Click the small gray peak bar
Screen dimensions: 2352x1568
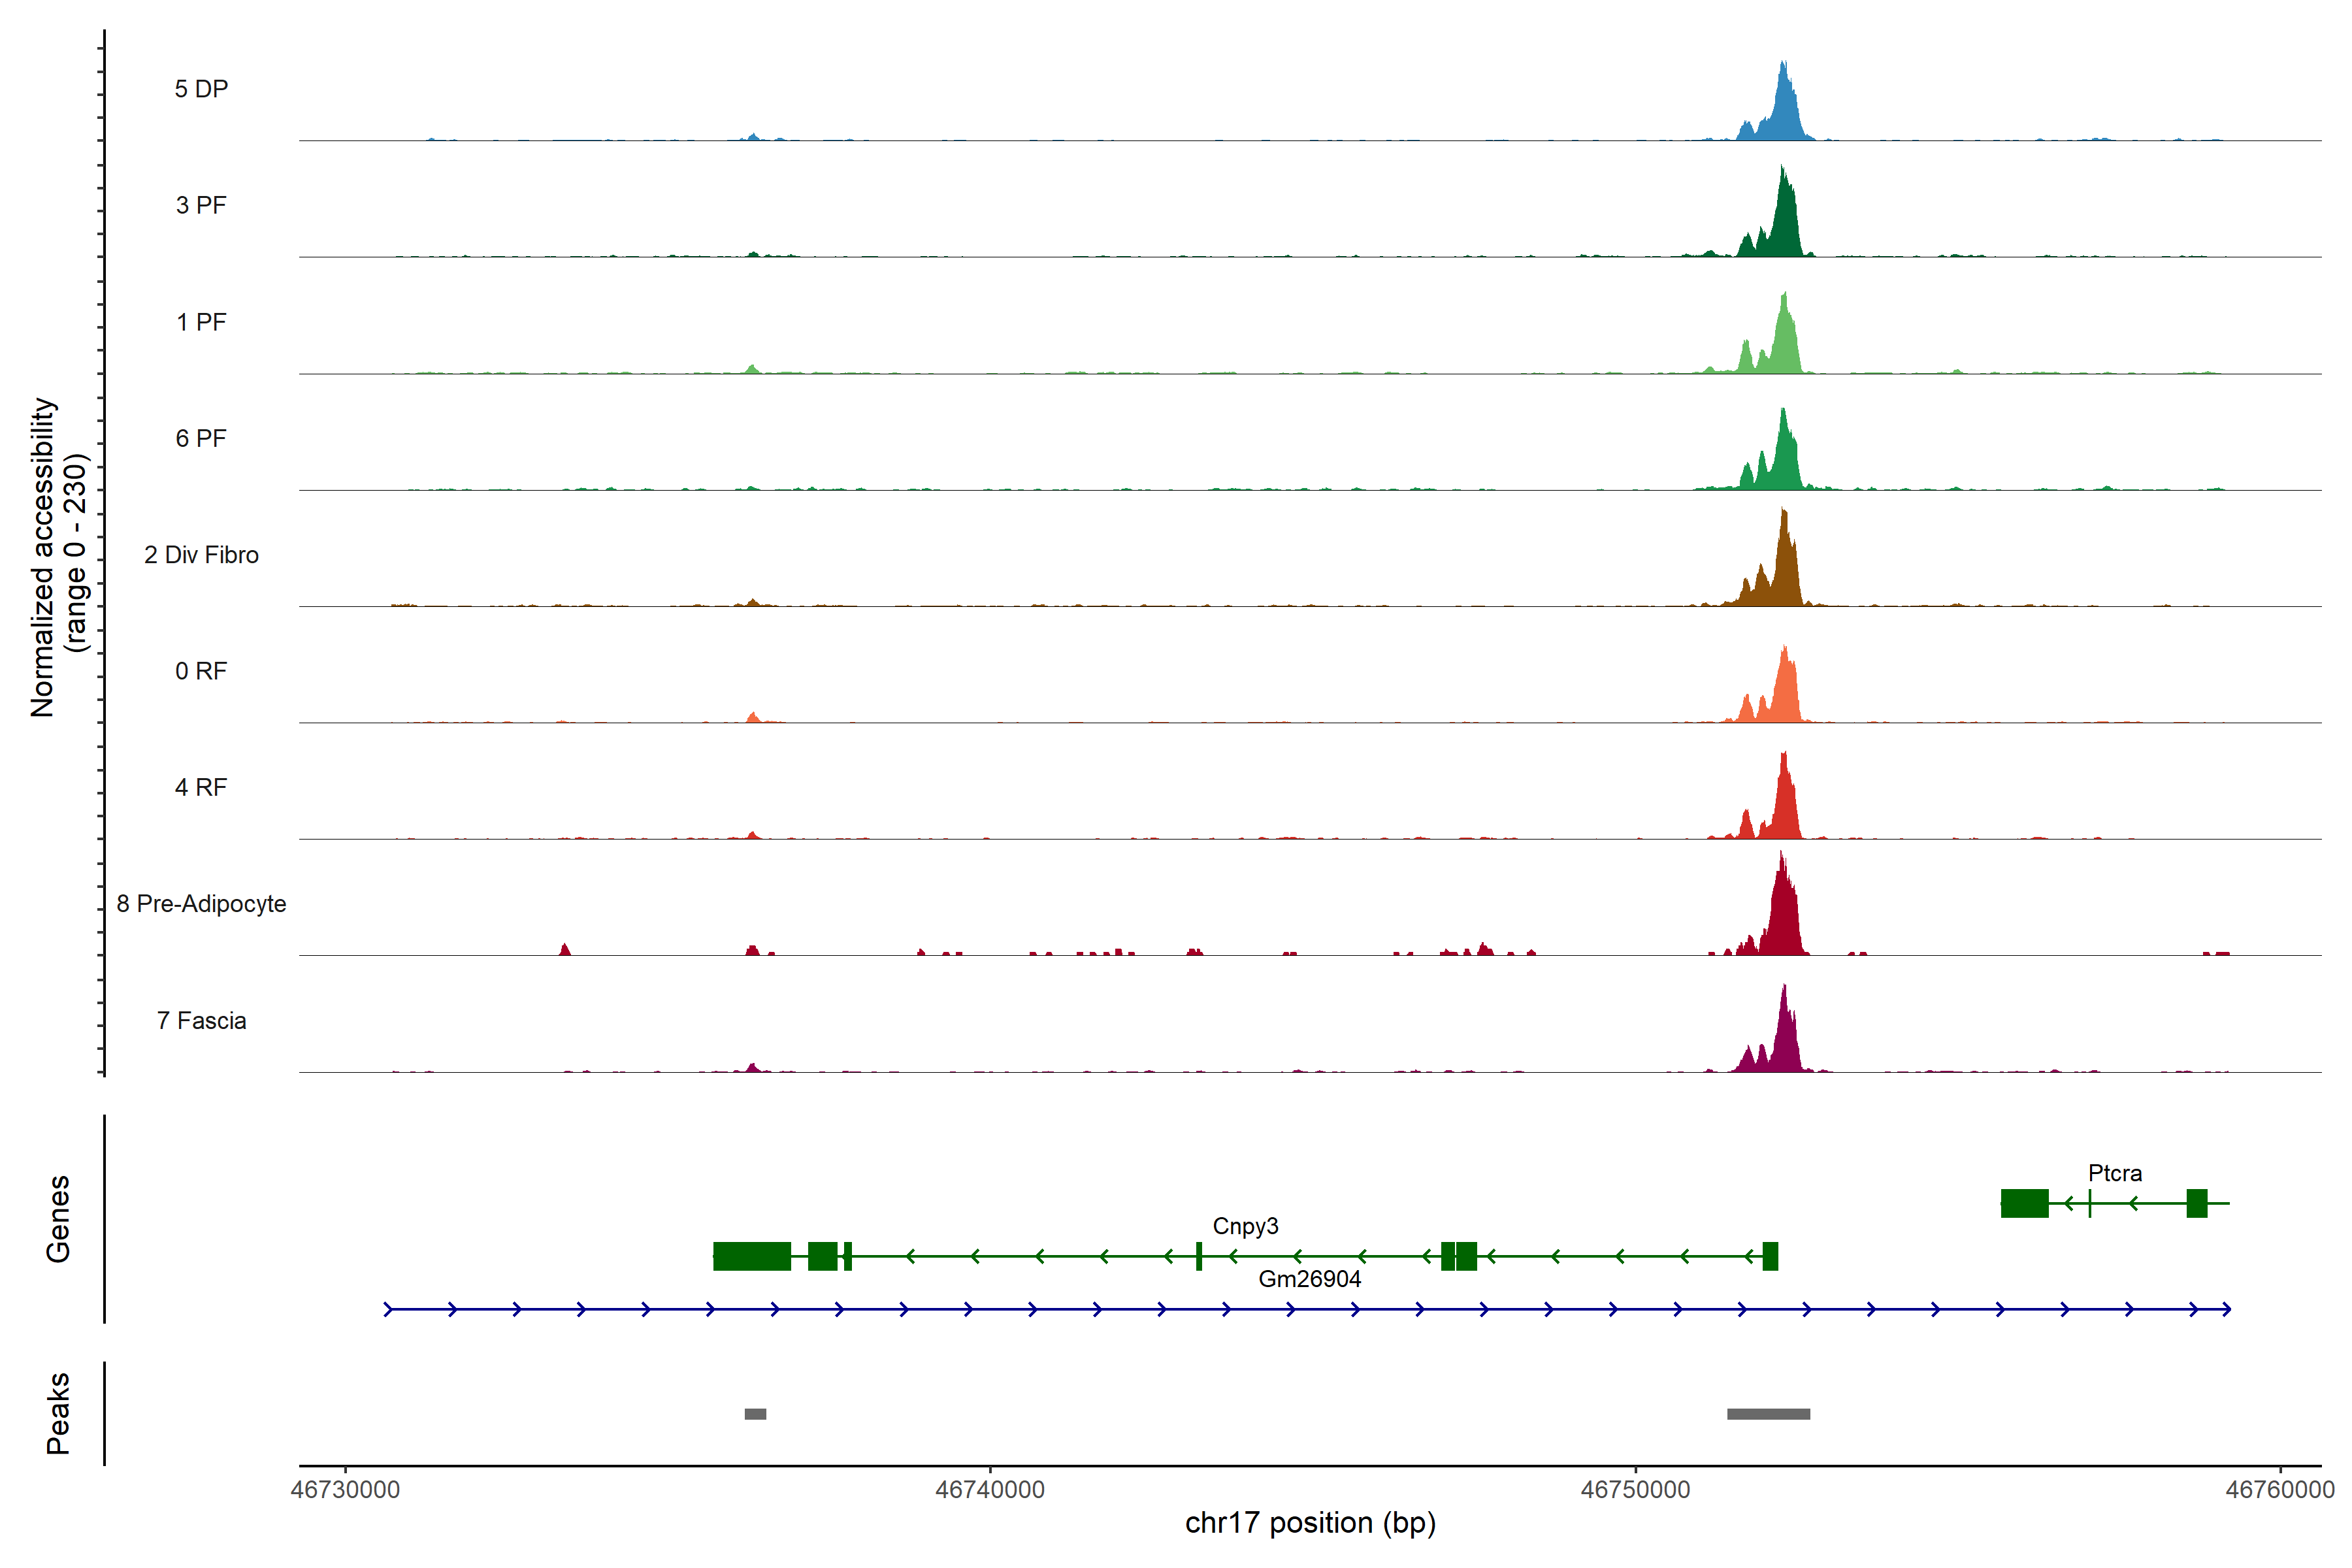coord(755,1414)
